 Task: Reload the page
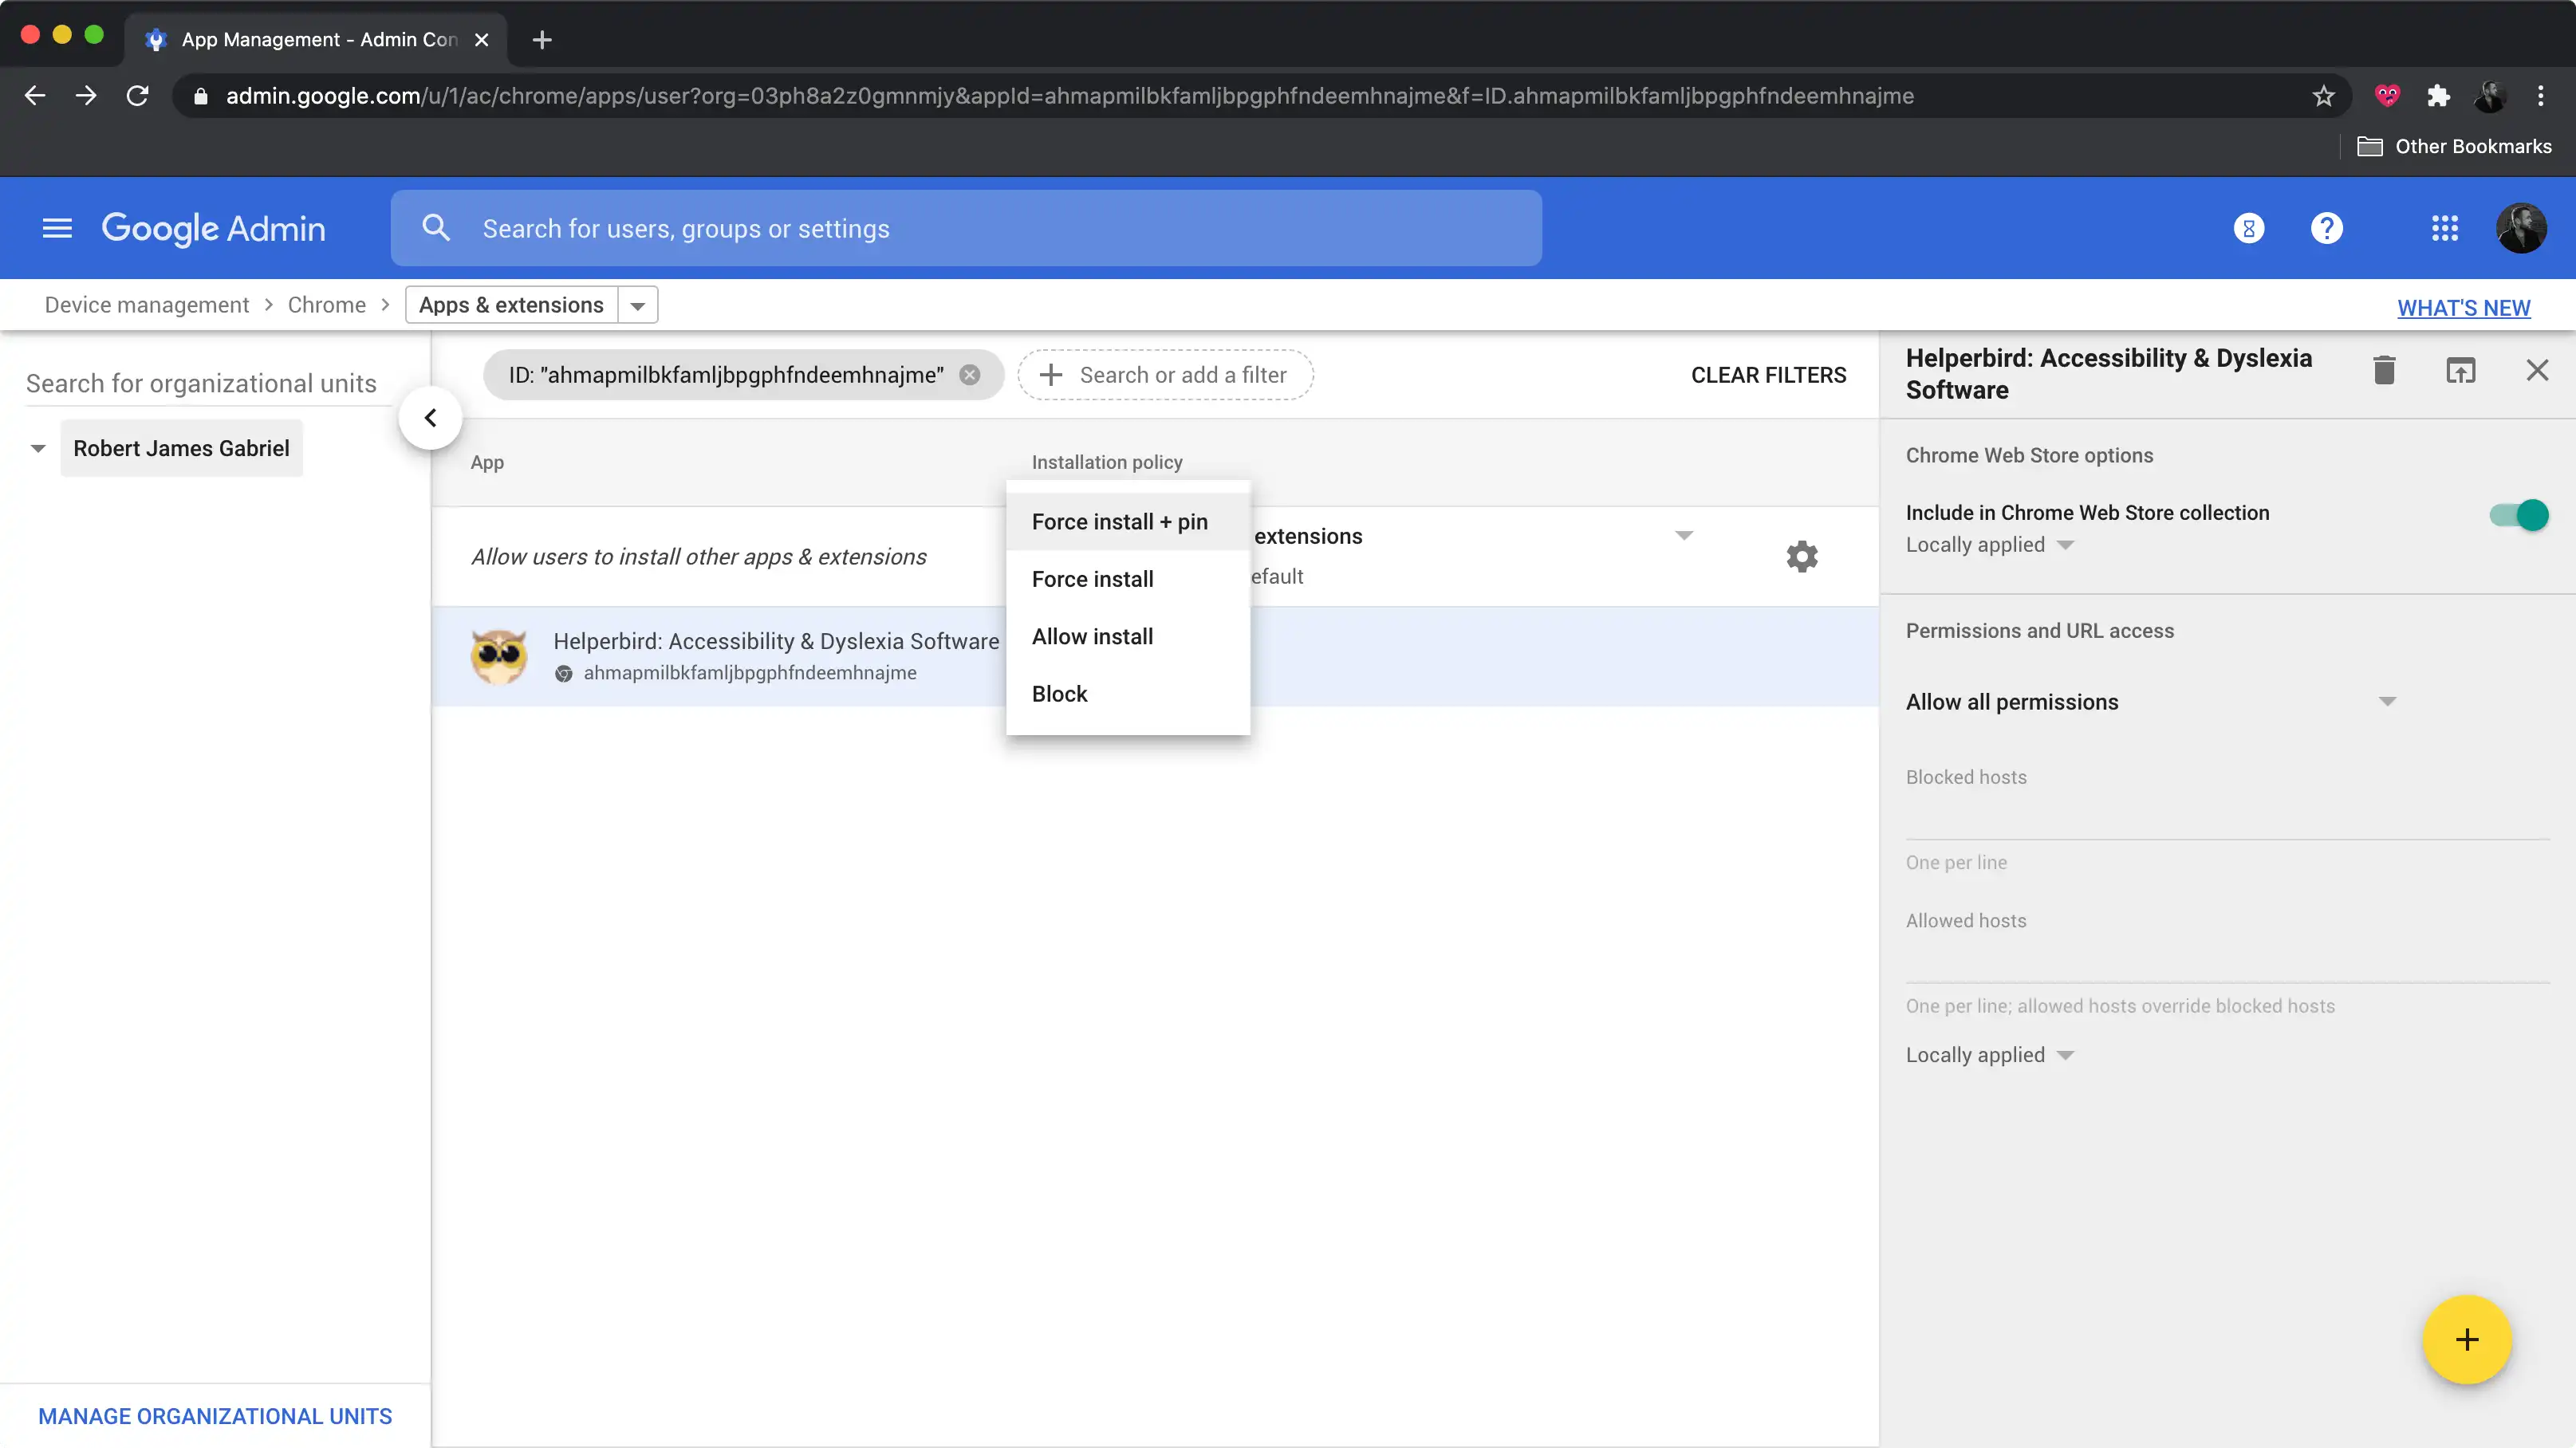point(137,96)
